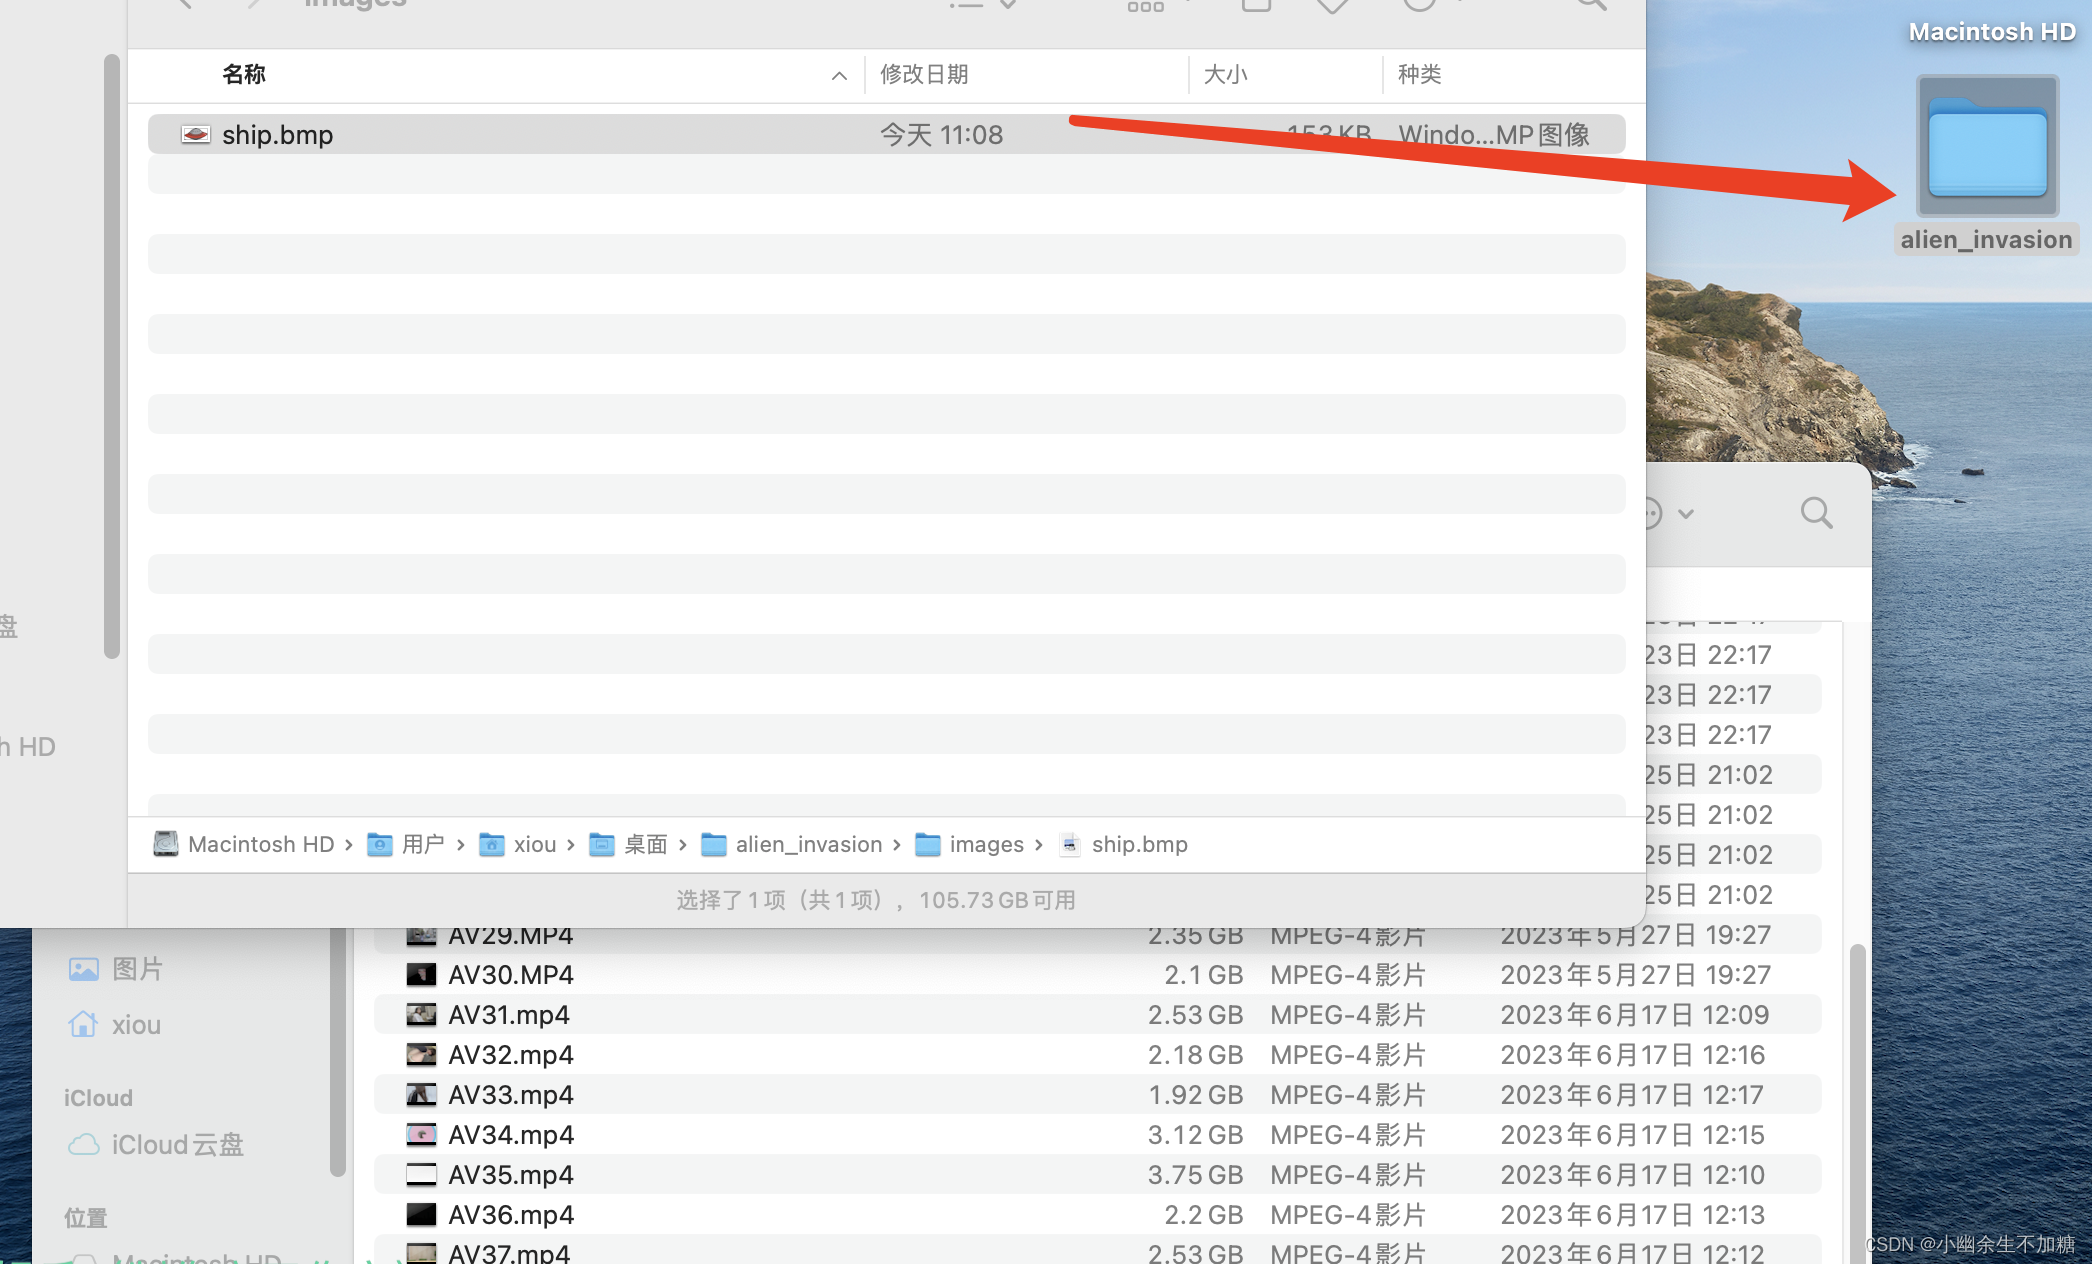Click alien_invasion in the path bar
This screenshot has height=1264, width=2092.
point(809,844)
